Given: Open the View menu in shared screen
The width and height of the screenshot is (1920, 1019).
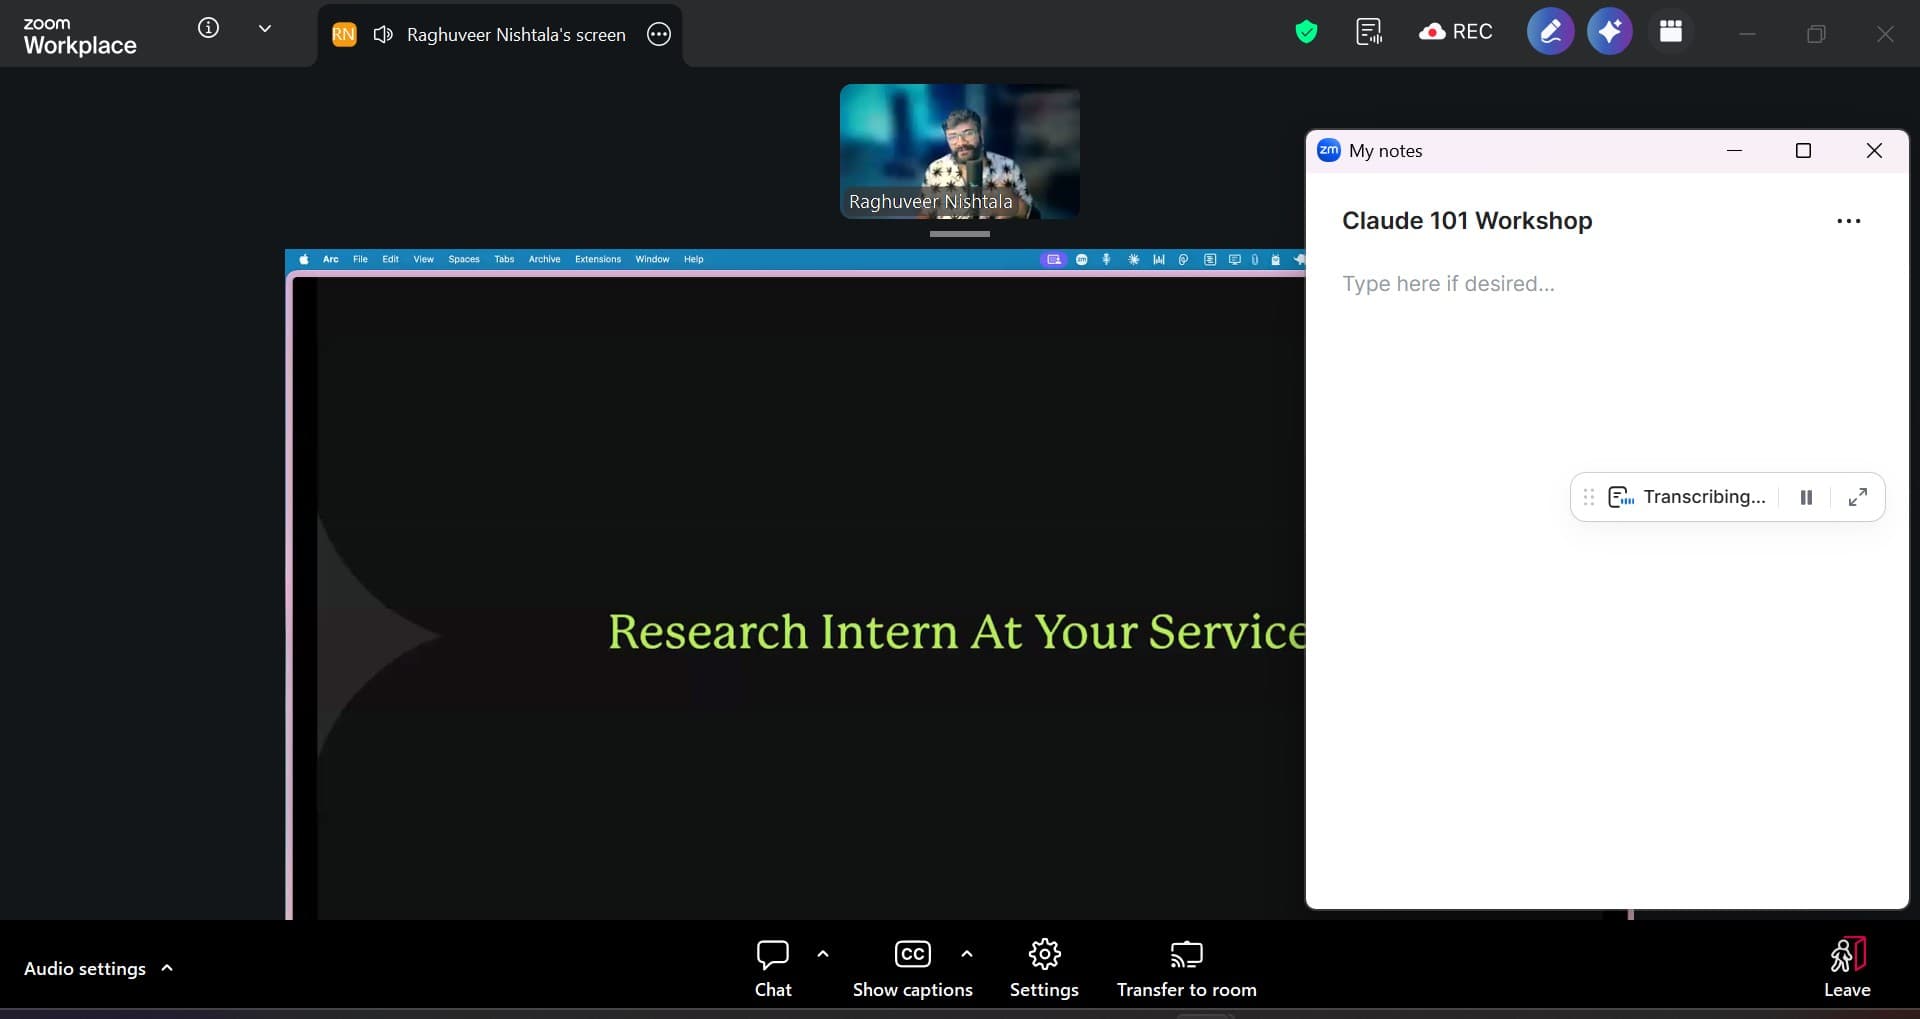Looking at the screenshot, I should coord(424,259).
